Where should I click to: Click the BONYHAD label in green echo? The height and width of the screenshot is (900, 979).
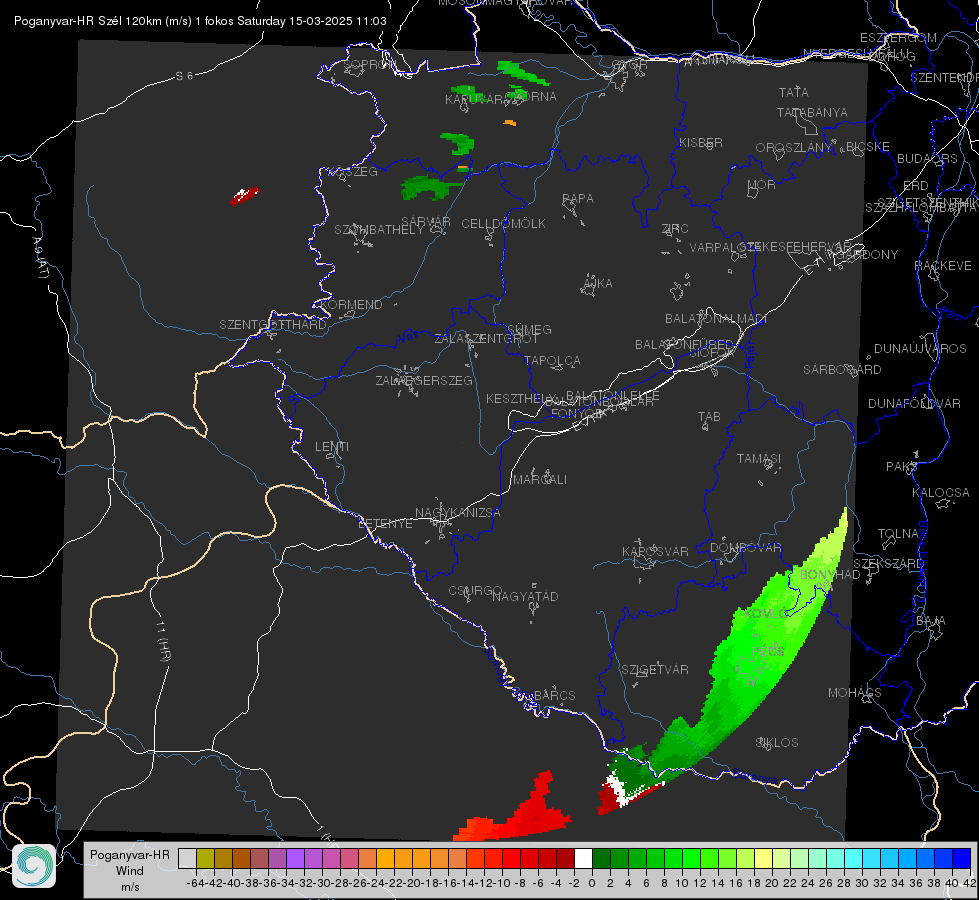point(830,575)
